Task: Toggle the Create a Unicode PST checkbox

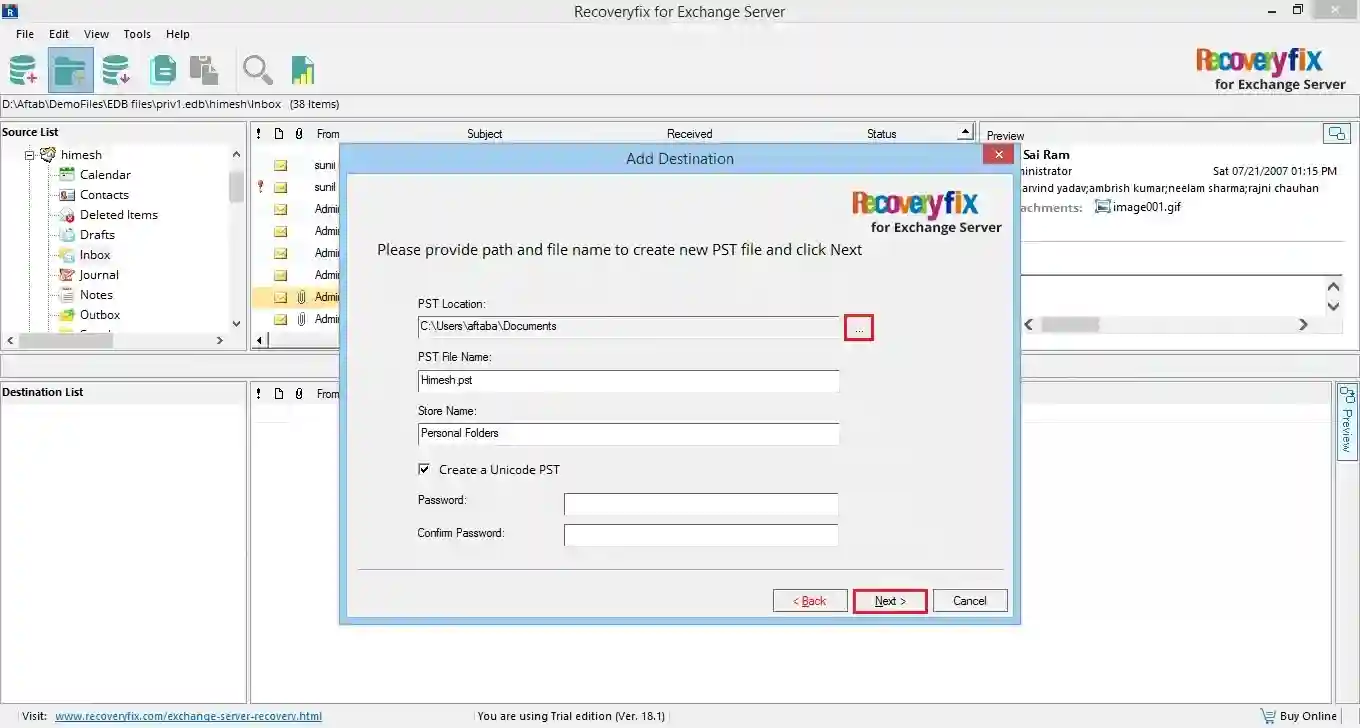Action: point(424,469)
